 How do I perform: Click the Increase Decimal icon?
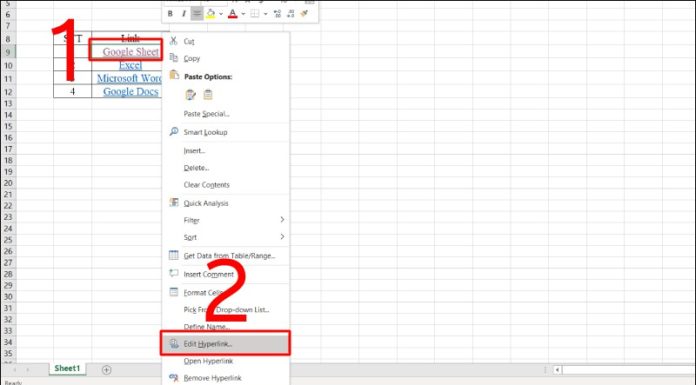277,14
